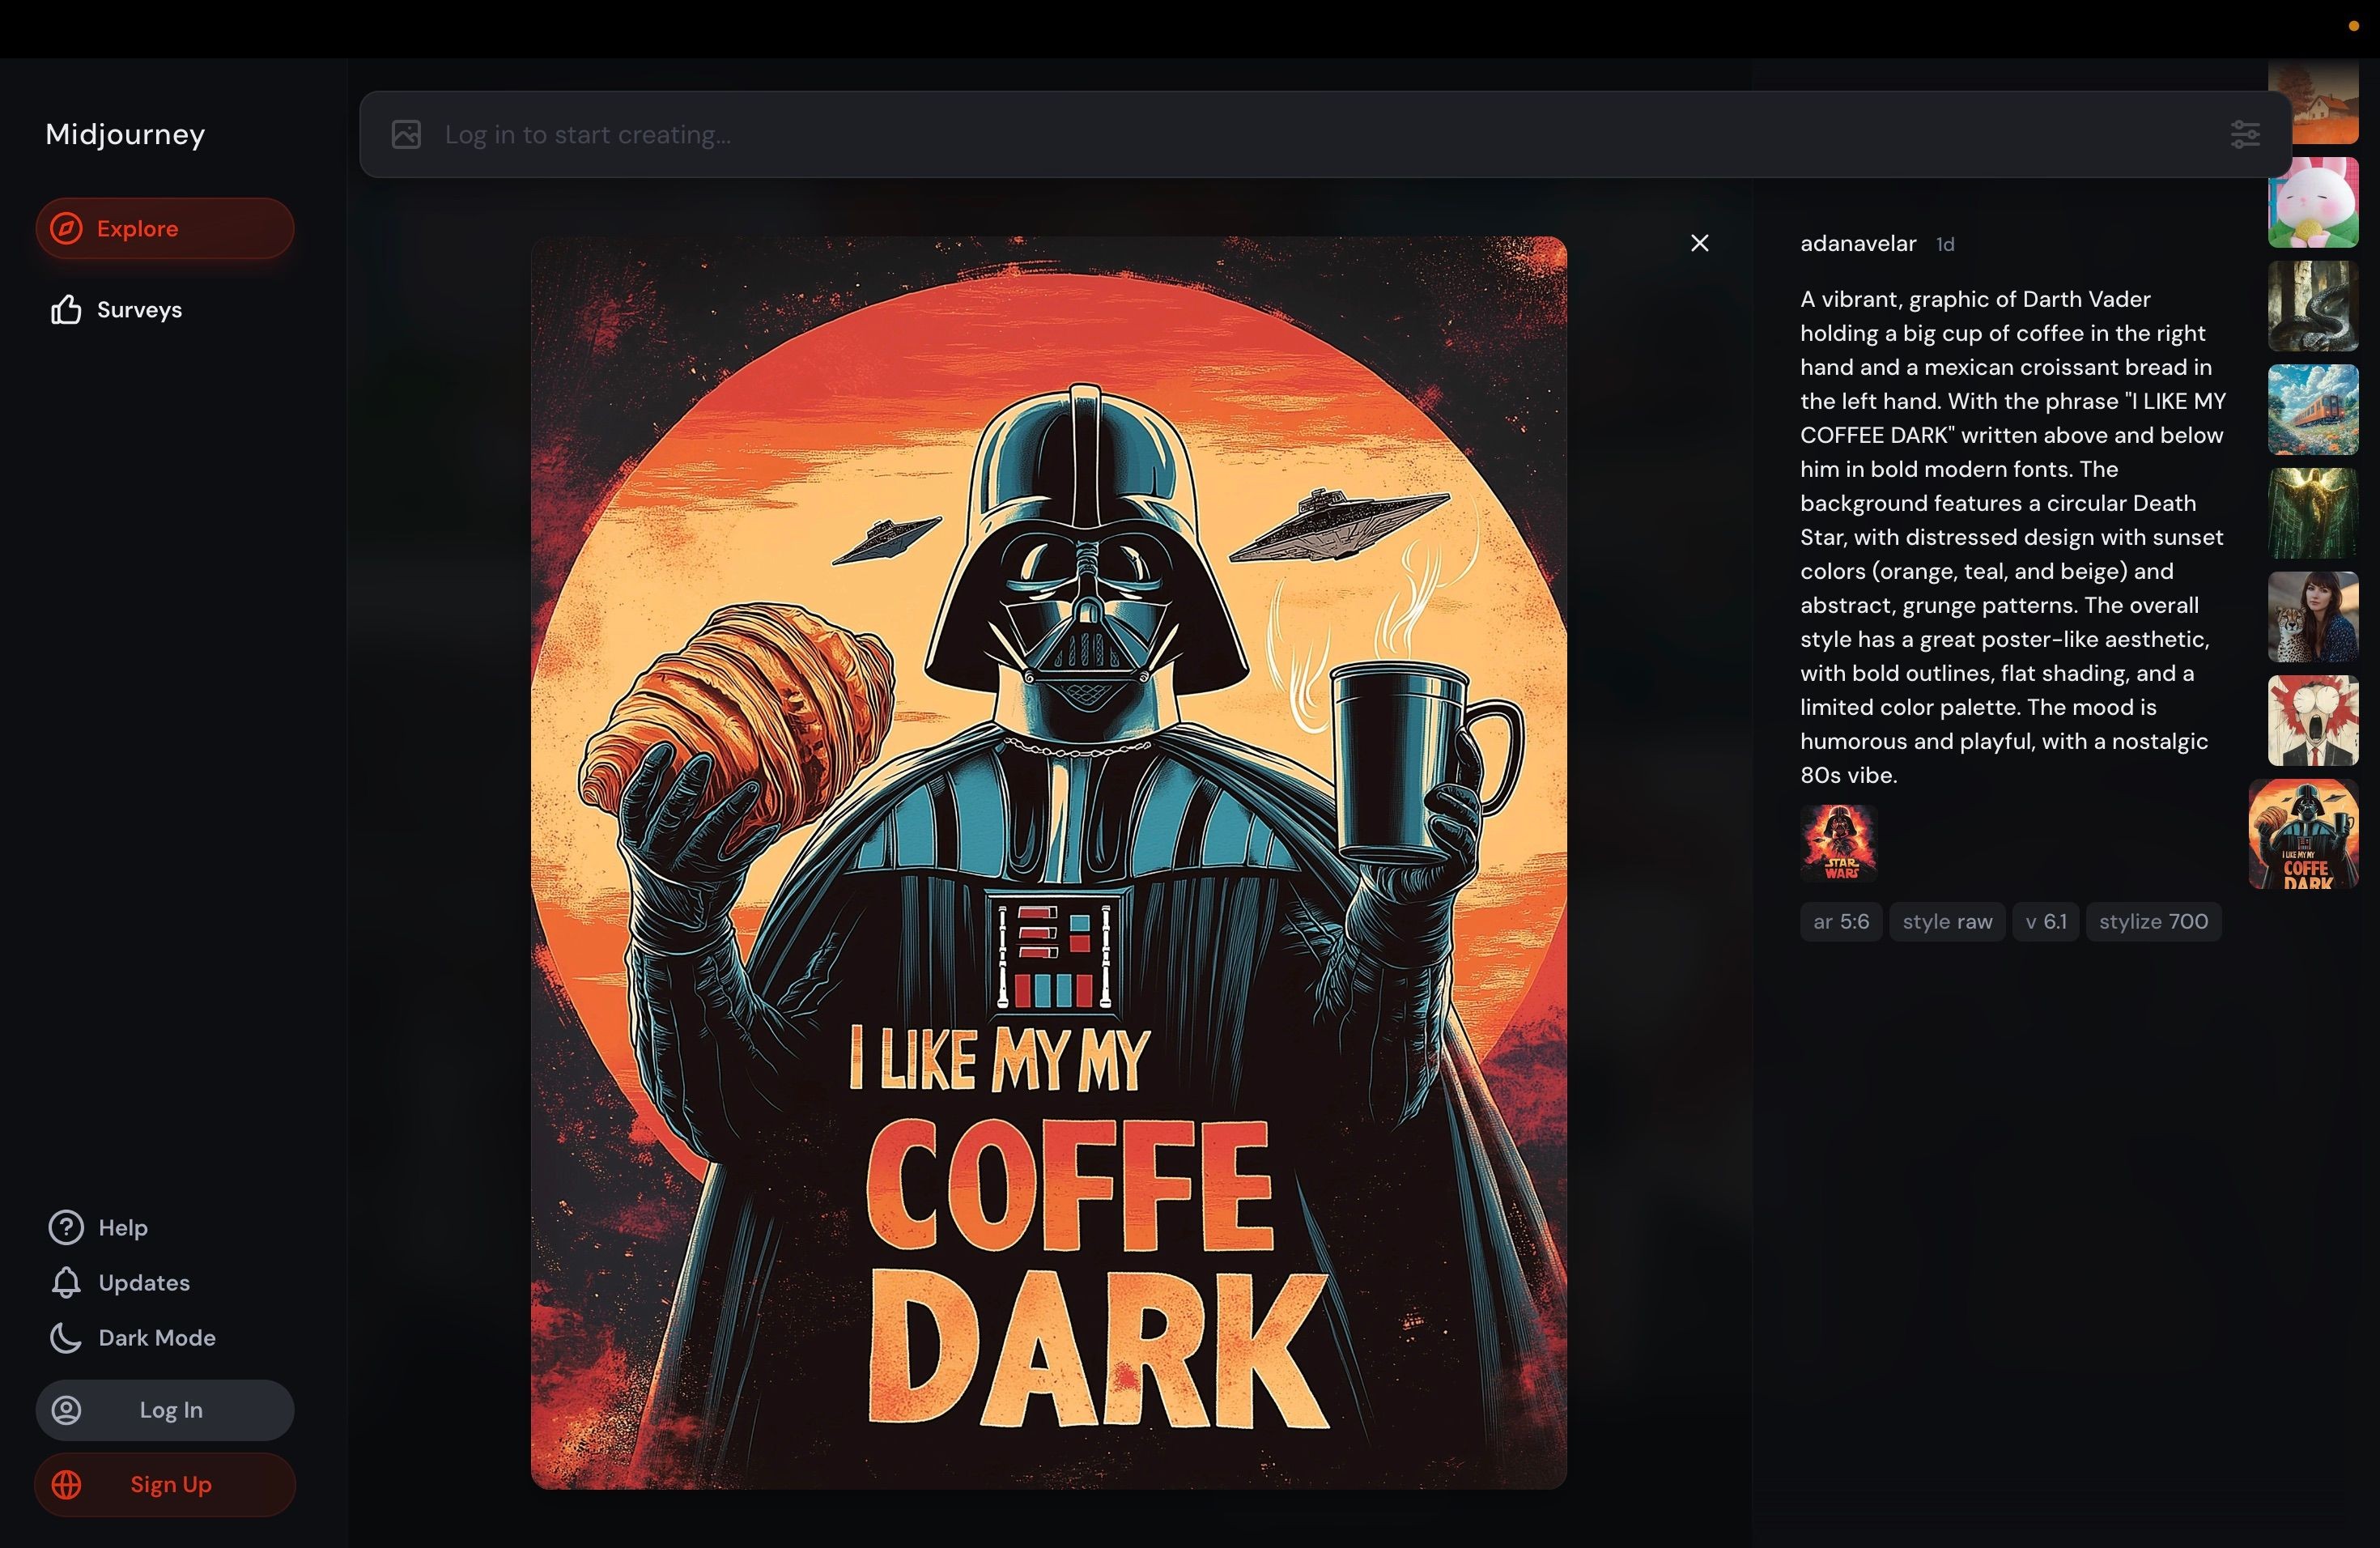The image size is (2380, 1548).
Task: Close the image detail view
Action: pos(1700,243)
